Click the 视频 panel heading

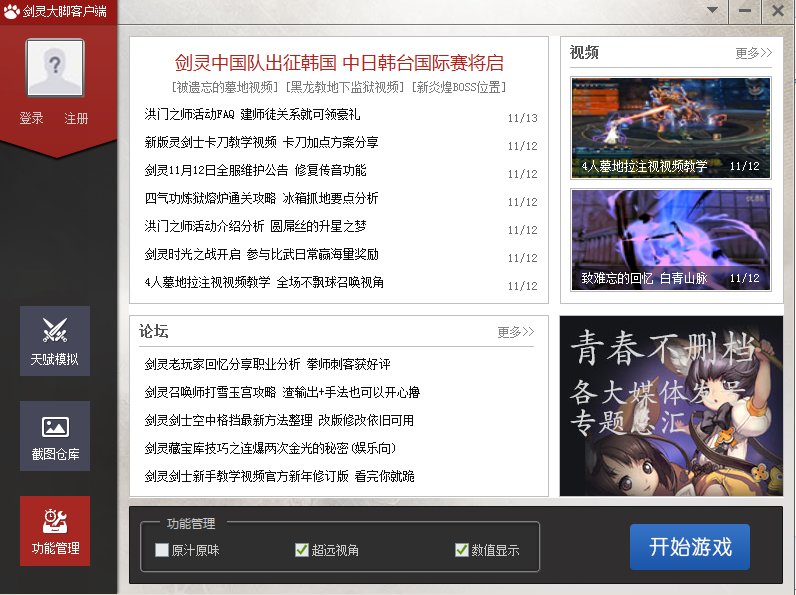coord(584,52)
